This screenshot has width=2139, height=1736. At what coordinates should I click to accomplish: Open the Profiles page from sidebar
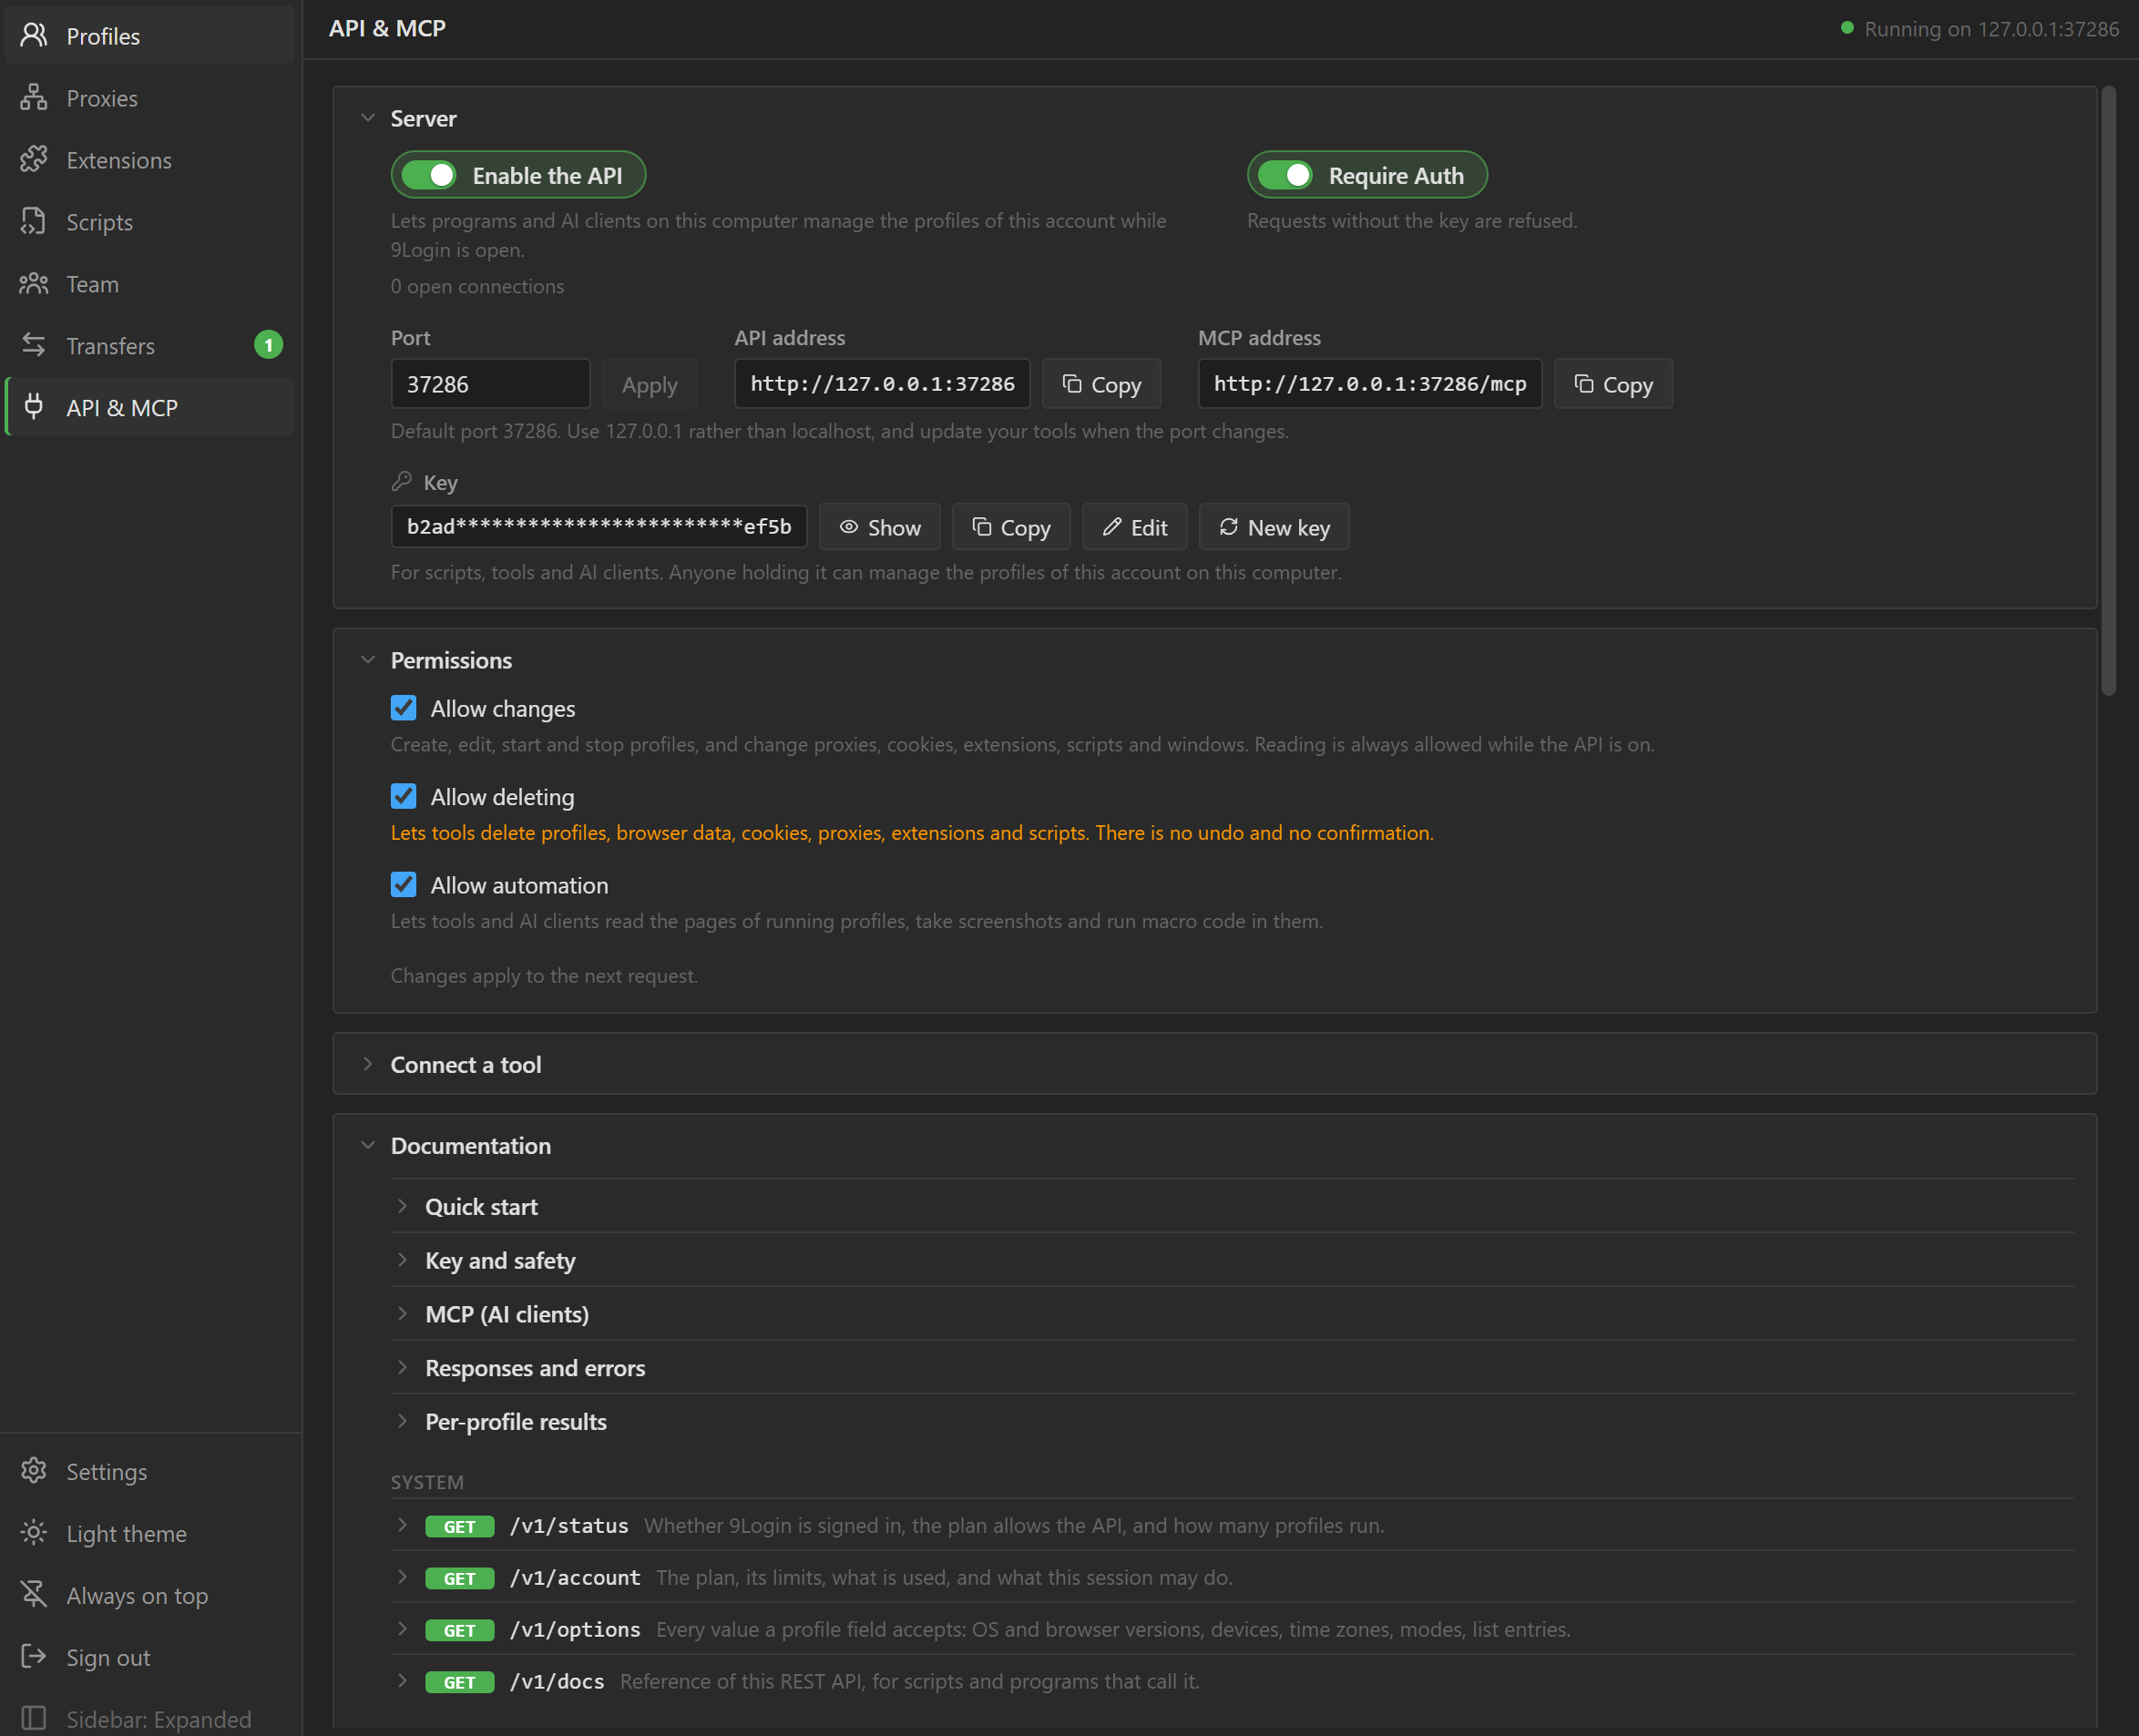pyautogui.click(x=149, y=36)
